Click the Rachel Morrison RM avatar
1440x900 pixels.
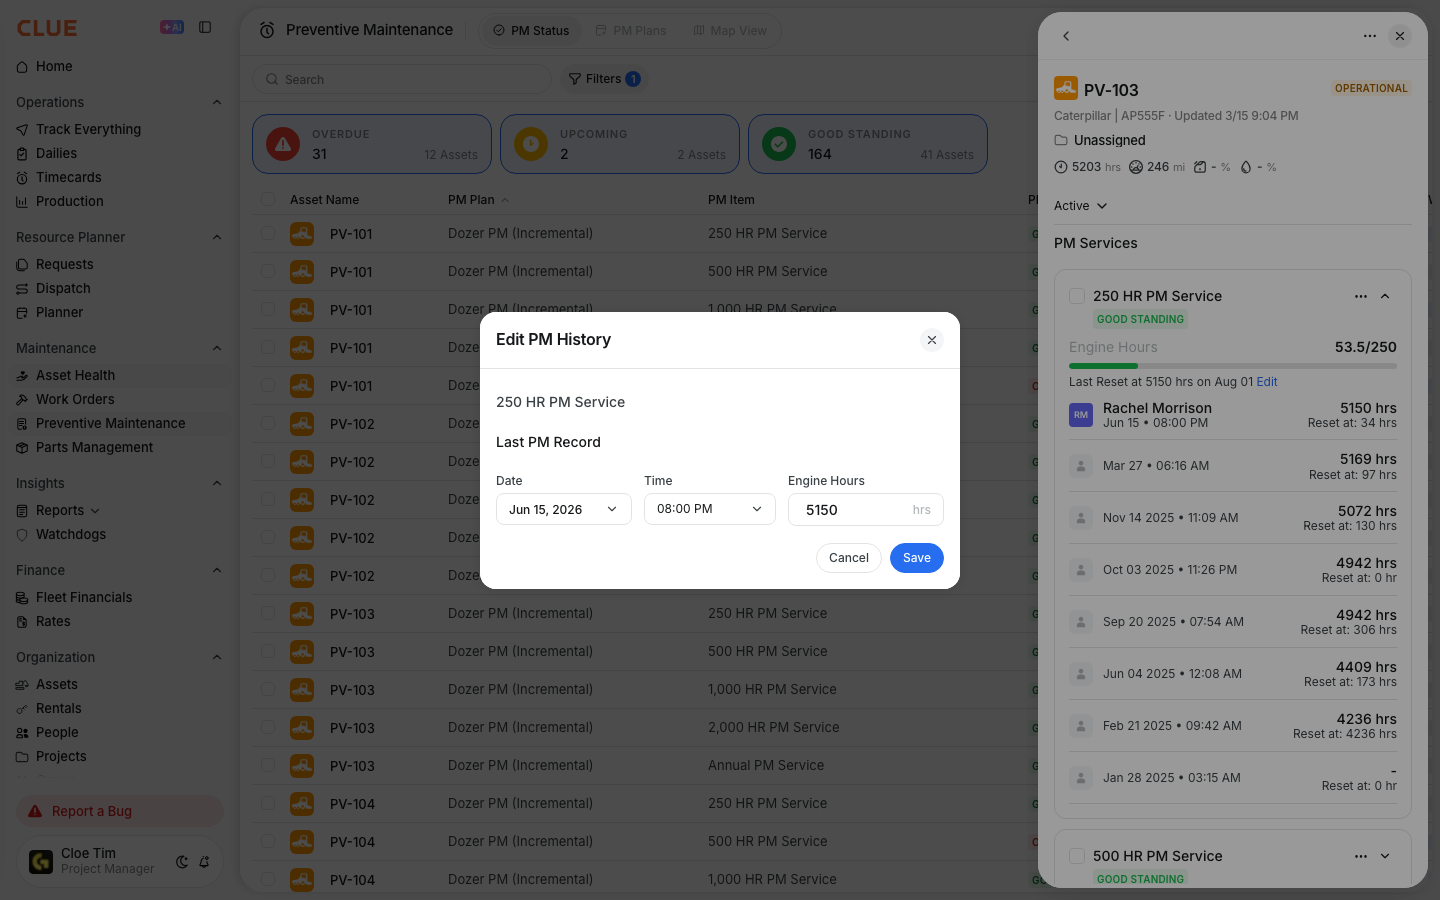click(x=1081, y=415)
